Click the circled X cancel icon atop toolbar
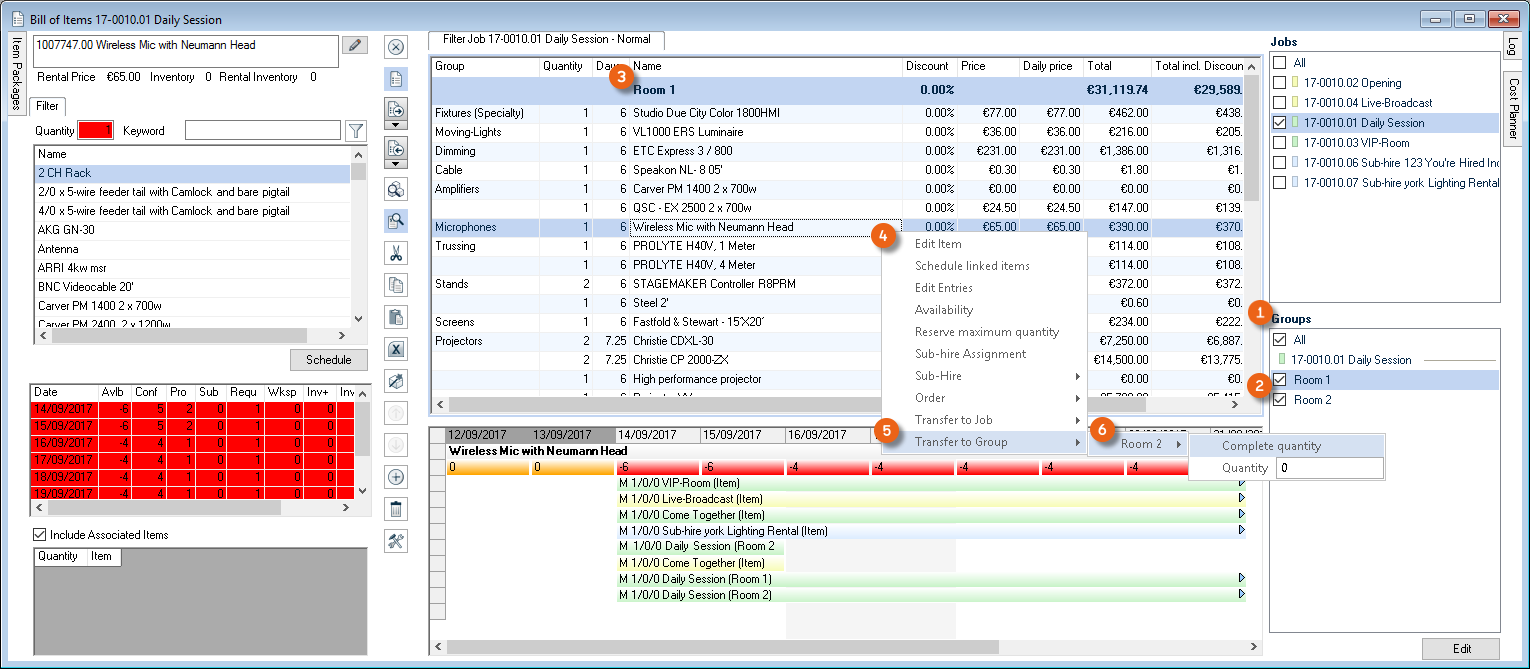Viewport: 1530px width, 669px height. pos(395,47)
